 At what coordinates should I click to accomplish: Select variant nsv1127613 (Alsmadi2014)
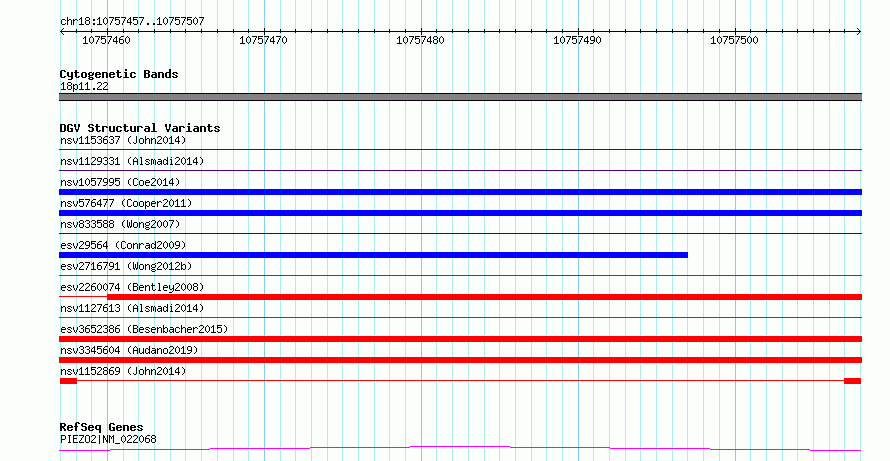[x=132, y=308]
